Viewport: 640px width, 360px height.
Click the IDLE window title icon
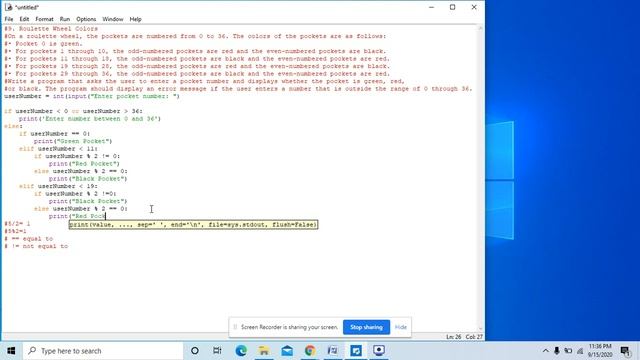9,7
